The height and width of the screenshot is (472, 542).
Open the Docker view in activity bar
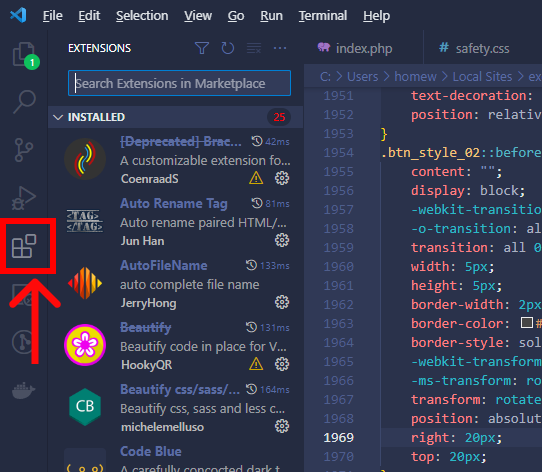(24, 390)
